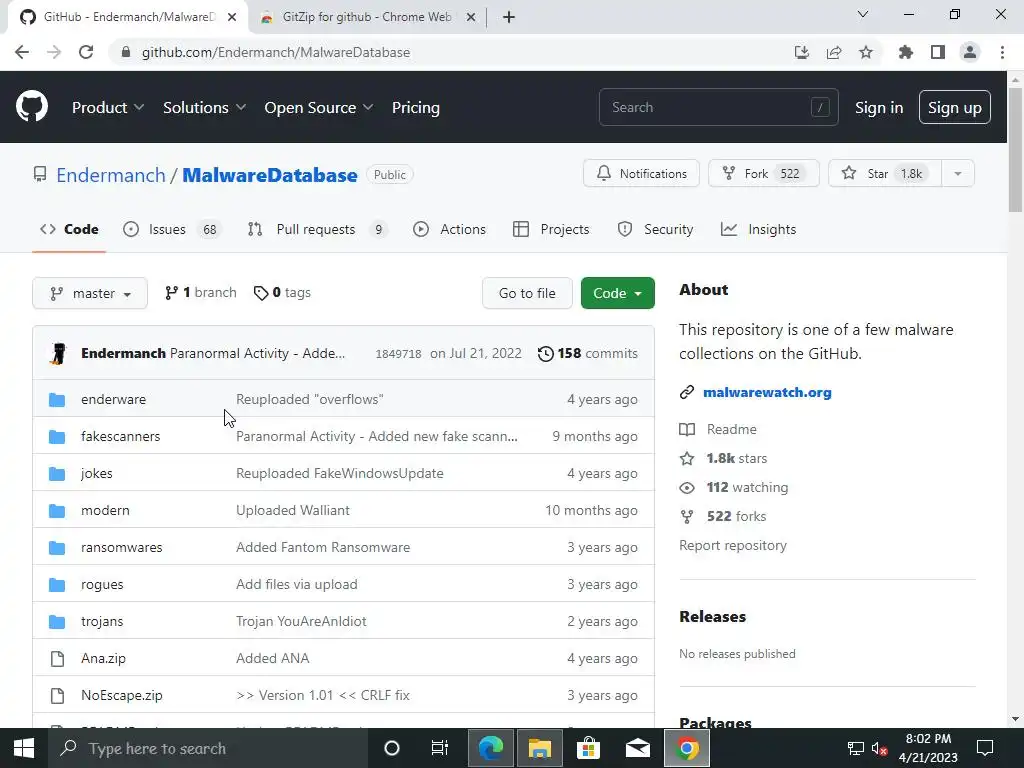Open the Extensions puzzle icon

[x=905, y=52]
